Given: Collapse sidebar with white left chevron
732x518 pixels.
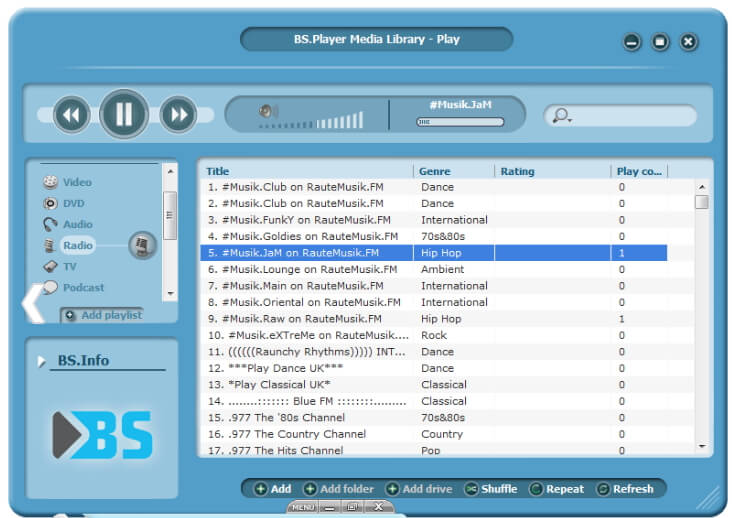Looking at the screenshot, I should pyautogui.click(x=33, y=303).
